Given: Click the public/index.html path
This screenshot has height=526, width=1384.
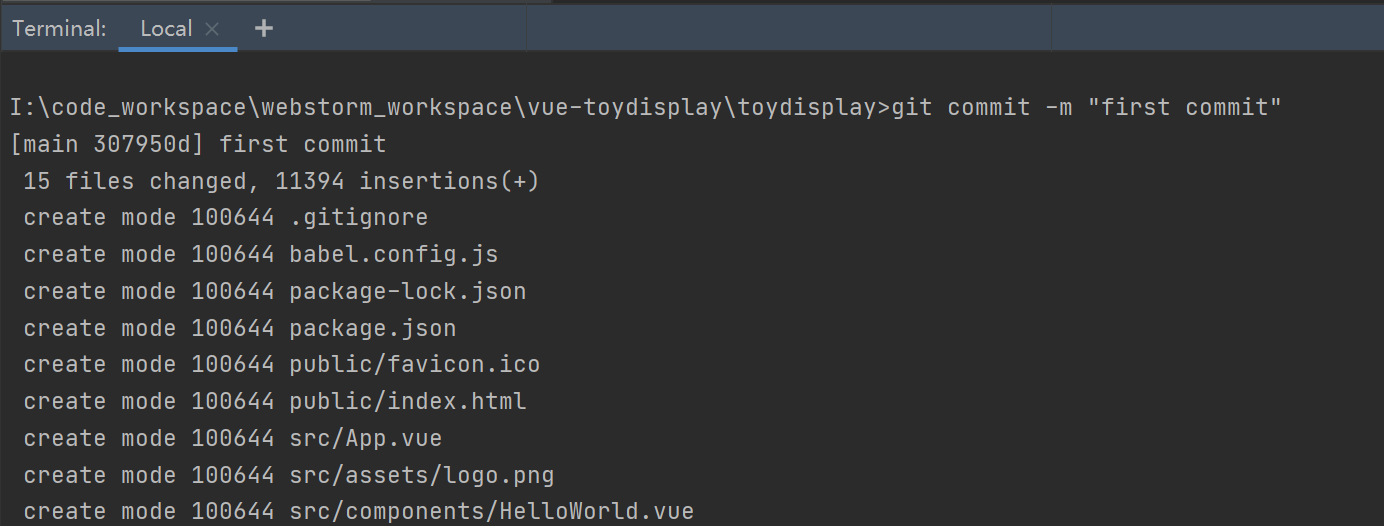Looking at the screenshot, I should coord(407,401).
